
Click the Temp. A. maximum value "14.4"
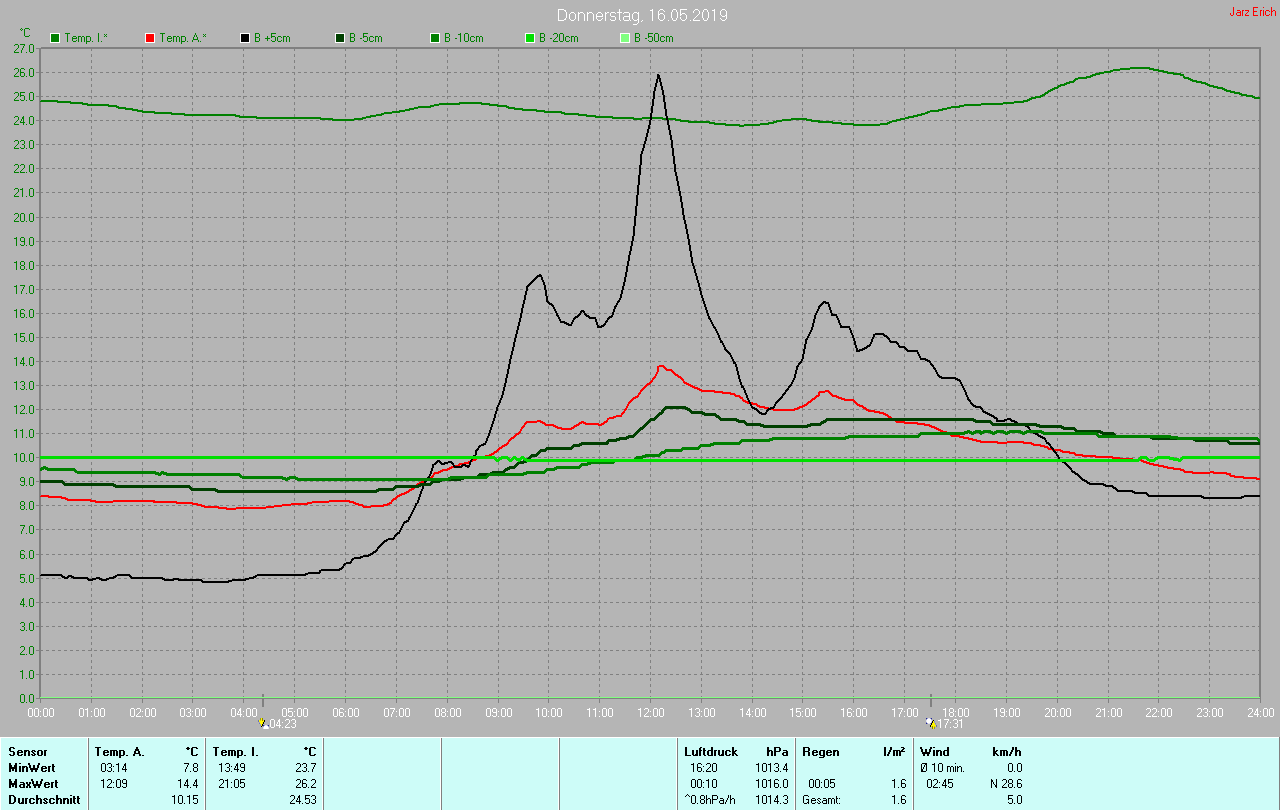point(188,784)
